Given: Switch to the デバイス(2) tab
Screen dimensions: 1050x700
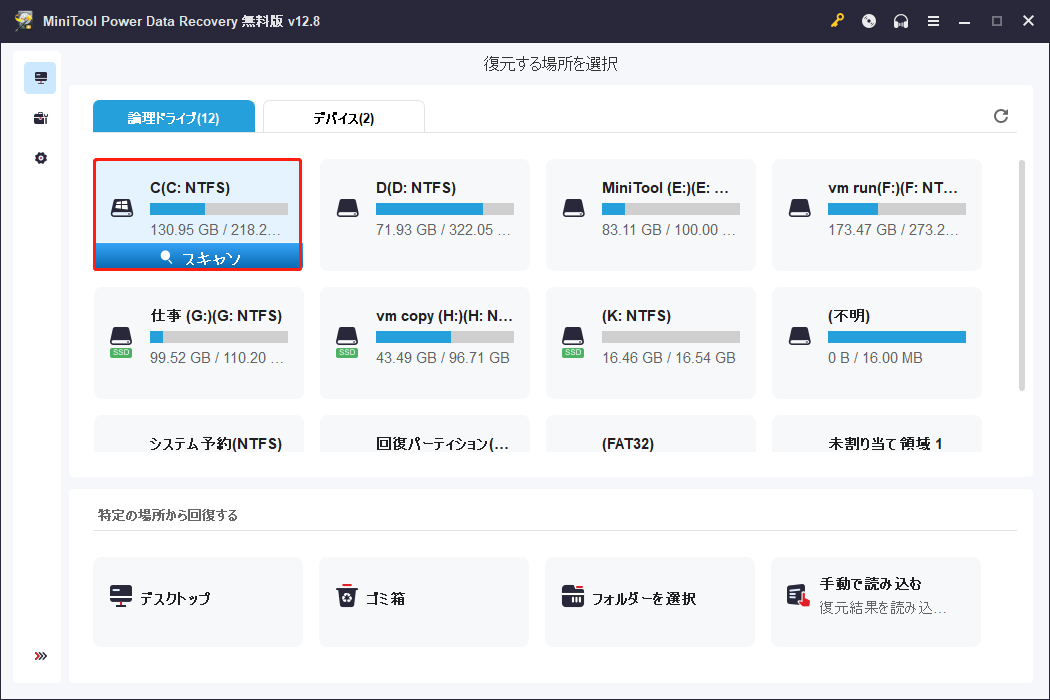Looking at the screenshot, I should (343, 116).
